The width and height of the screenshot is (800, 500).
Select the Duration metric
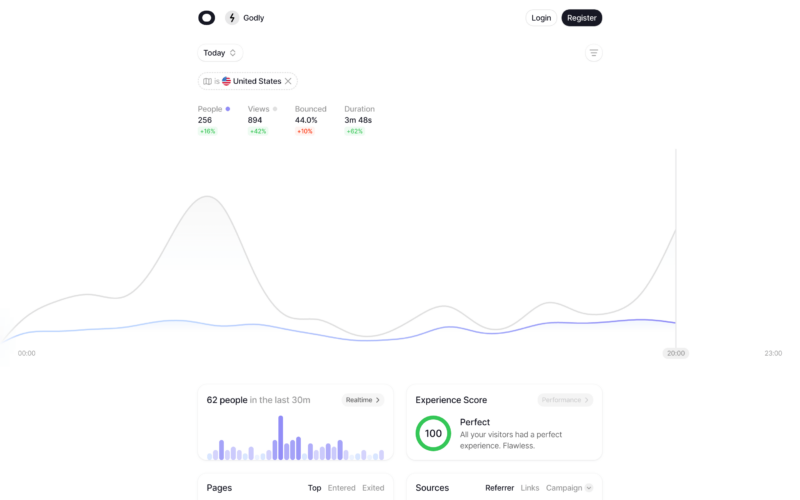[x=359, y=109]
